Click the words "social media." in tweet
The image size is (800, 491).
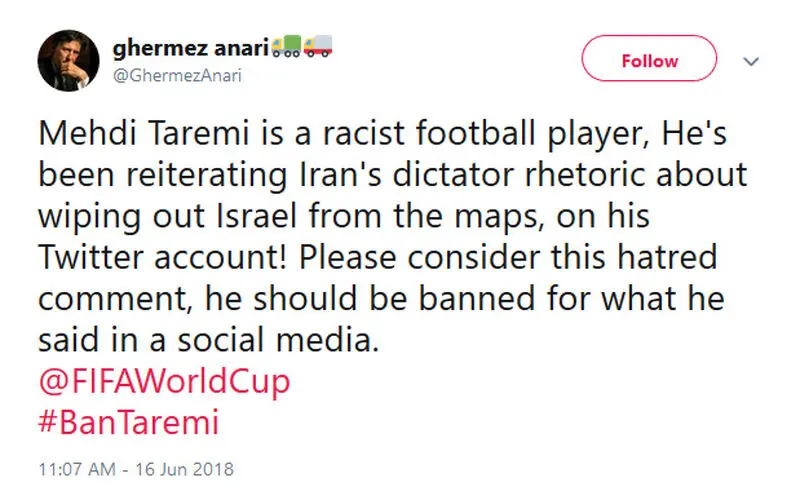tap(278, 340)
